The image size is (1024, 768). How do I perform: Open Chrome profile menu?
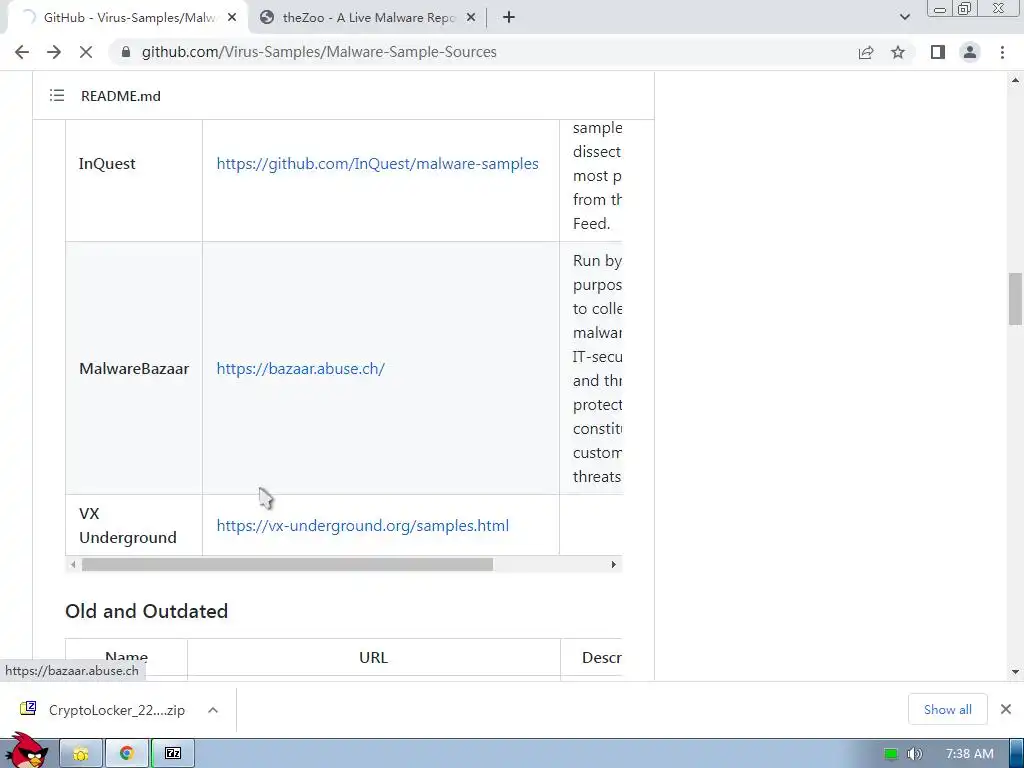coord(970,52)
